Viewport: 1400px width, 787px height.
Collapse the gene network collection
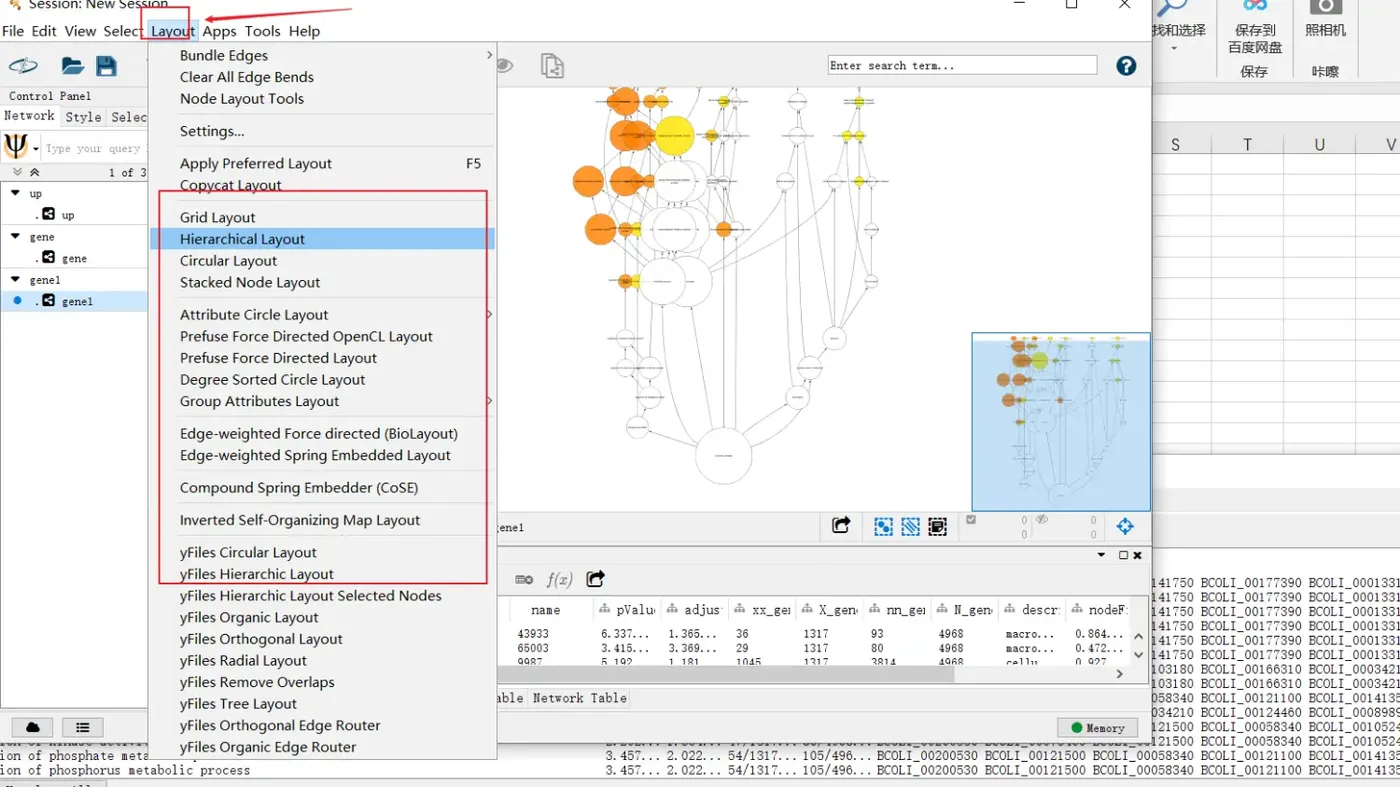(15, 236)
